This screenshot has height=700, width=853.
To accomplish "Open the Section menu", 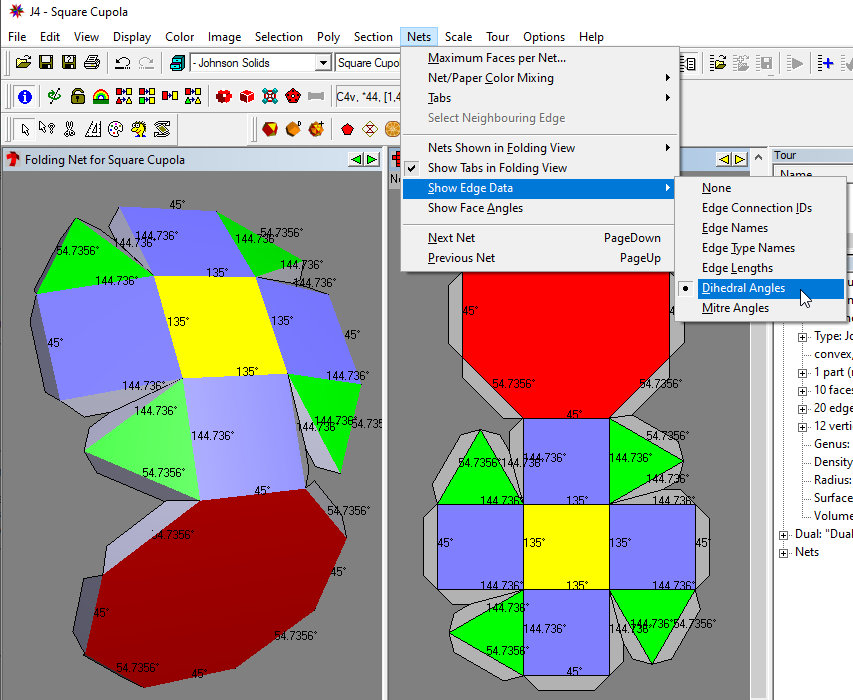I will coord(373,37).
